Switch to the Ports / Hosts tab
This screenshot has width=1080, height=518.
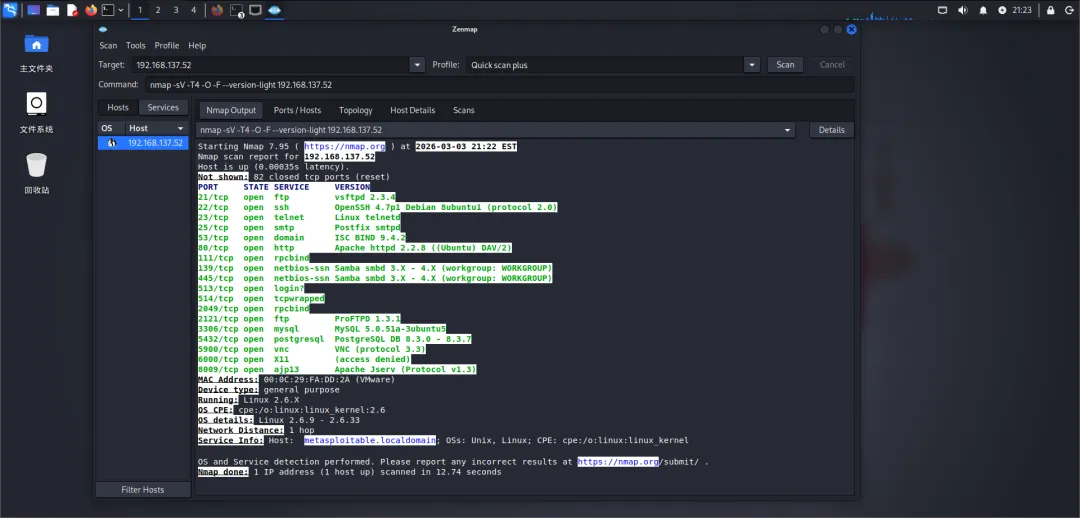click(297, 110)
